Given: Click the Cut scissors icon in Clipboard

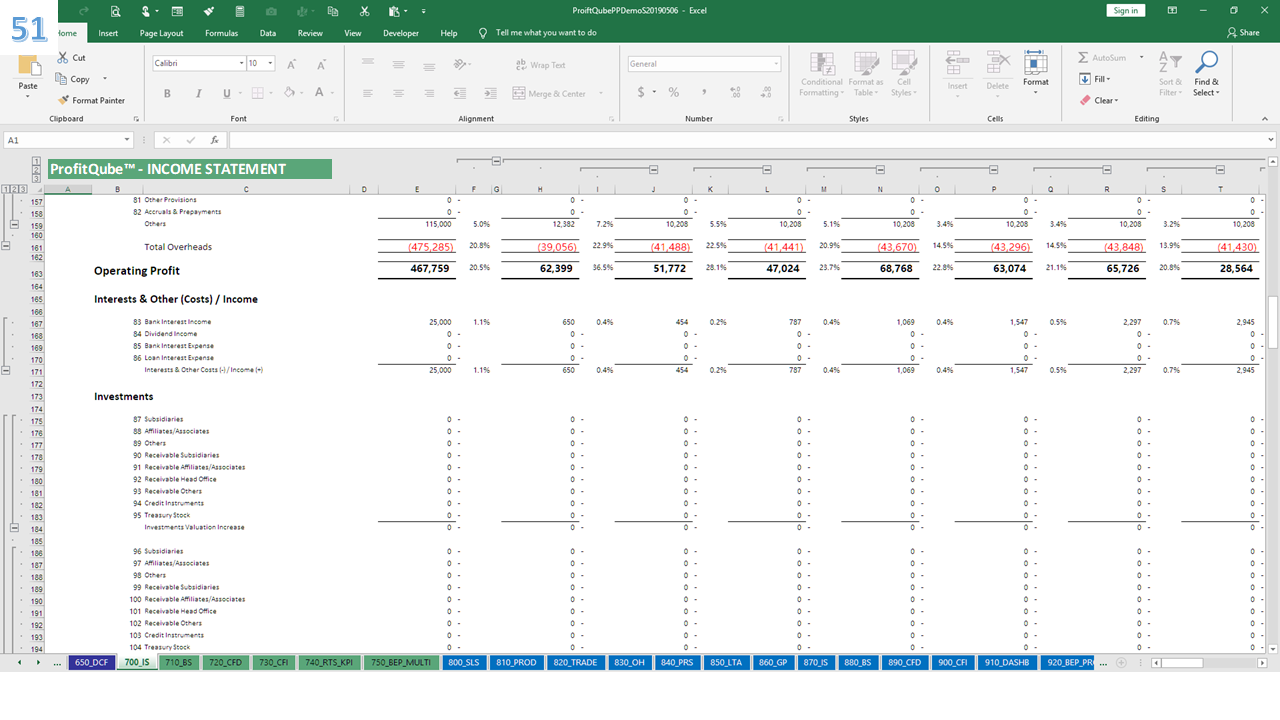Looking at the screenshot, I should [x=64, y=58].
